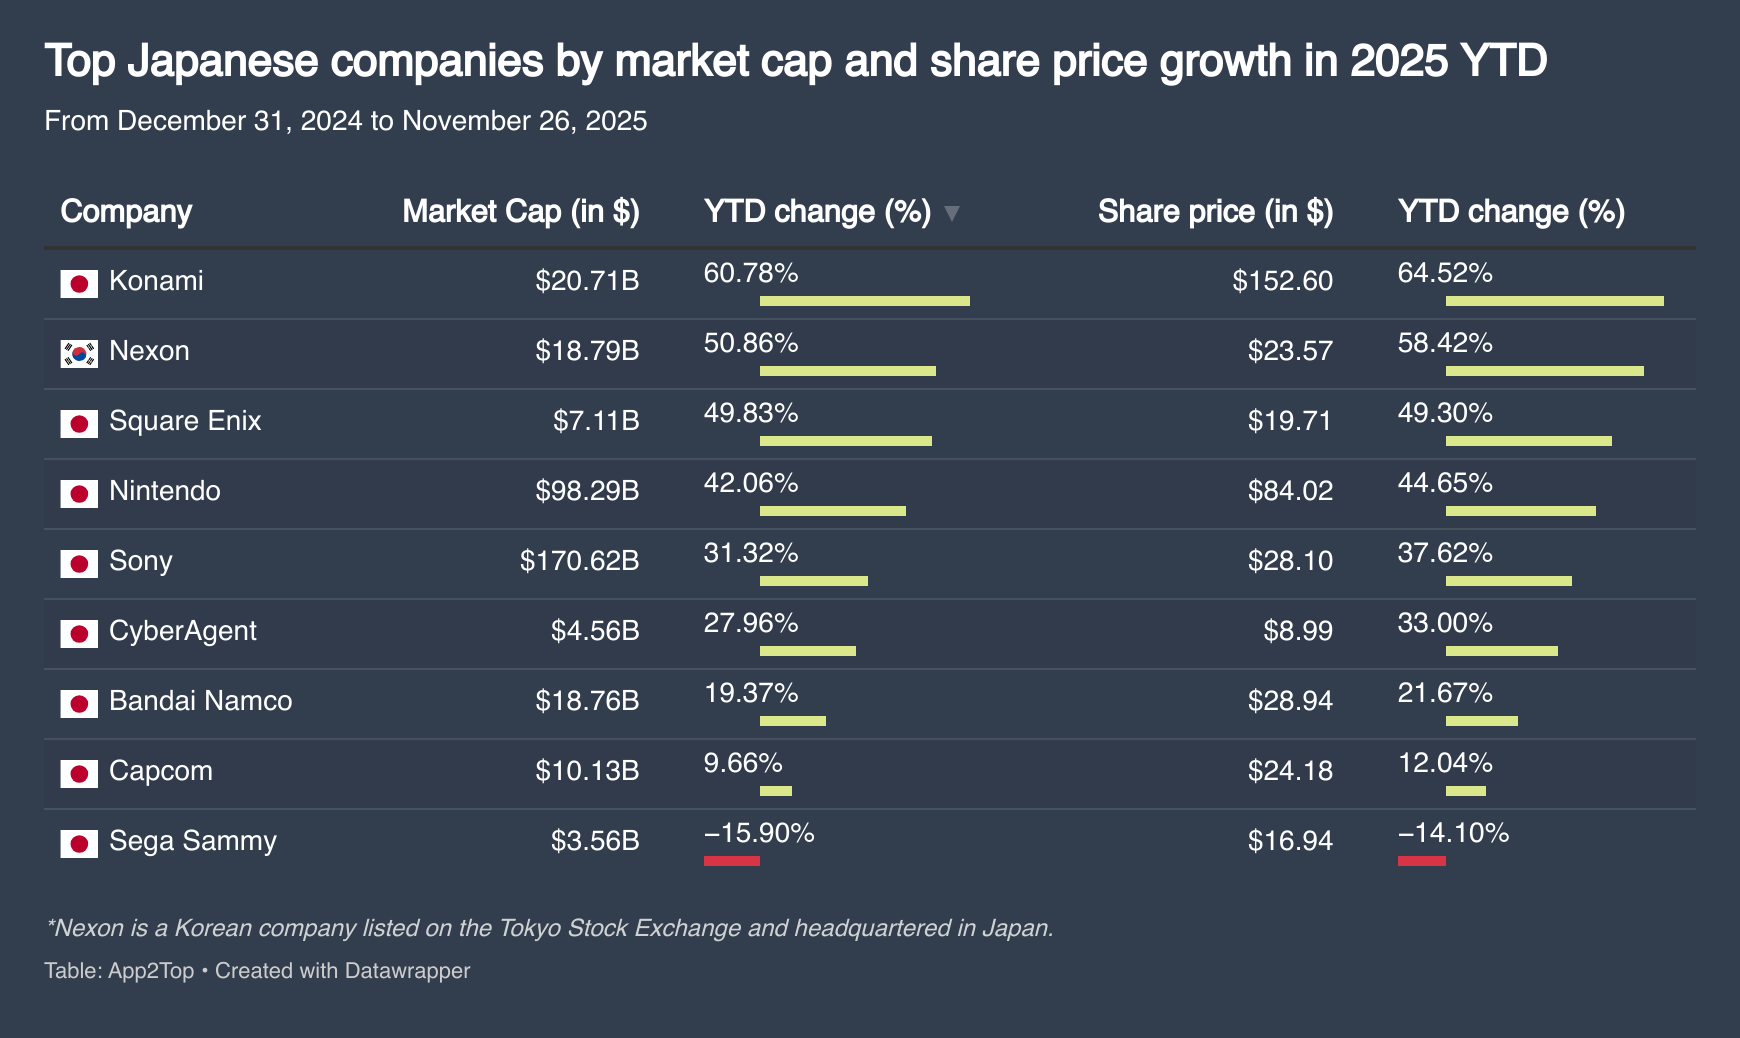Click the rightmost YTD change (%) header
Viewport: 1740px width, 1038px height.
click(x=1511, y=212)
